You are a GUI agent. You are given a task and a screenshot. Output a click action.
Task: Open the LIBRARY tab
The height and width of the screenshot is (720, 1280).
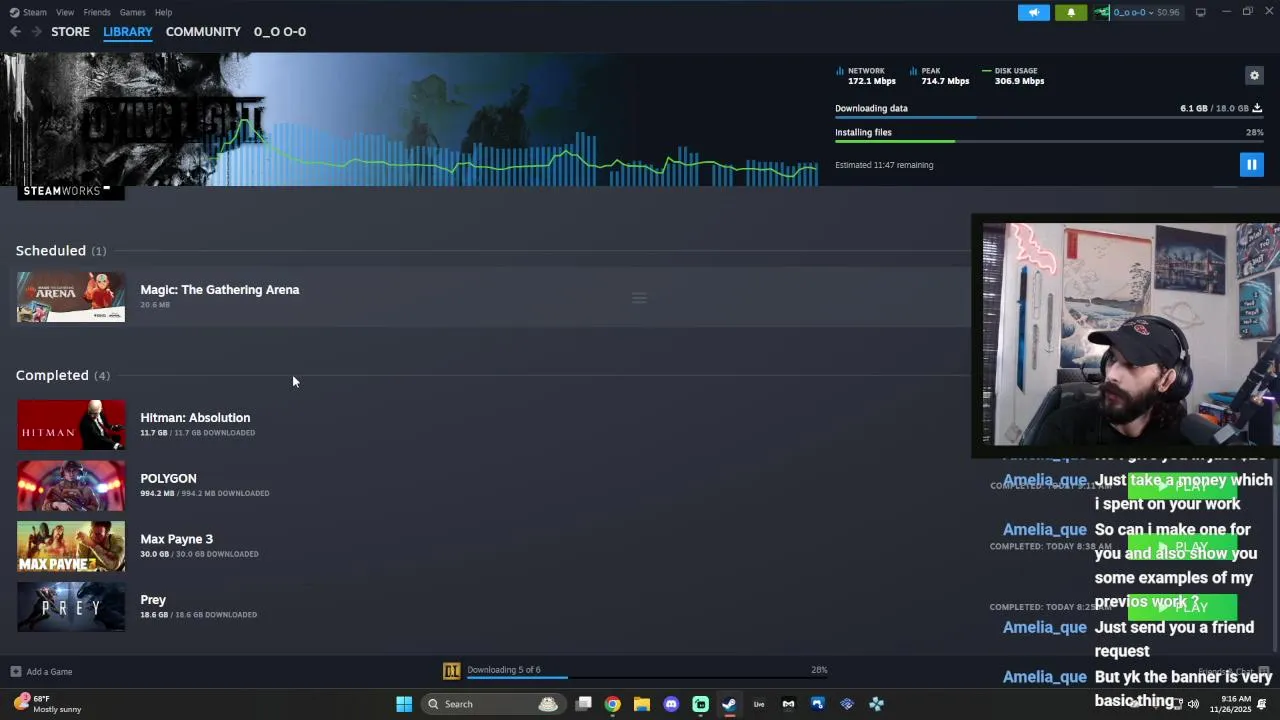[128, 32]
